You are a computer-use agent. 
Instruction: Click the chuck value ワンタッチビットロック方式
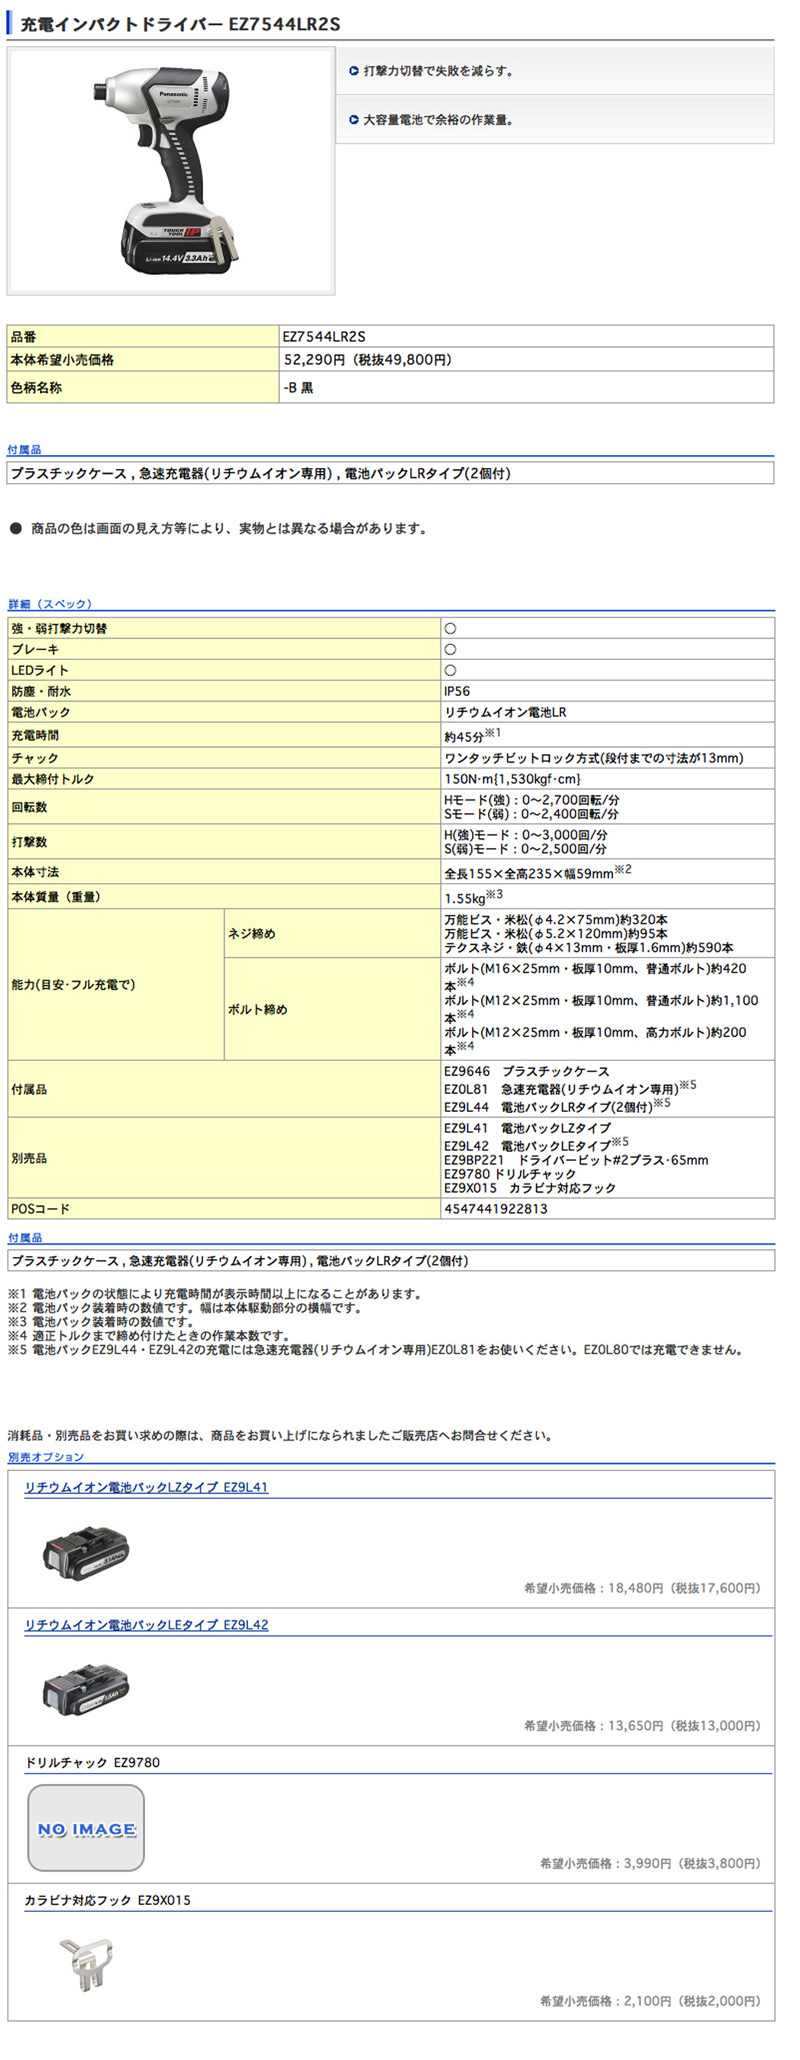point(594,758)
